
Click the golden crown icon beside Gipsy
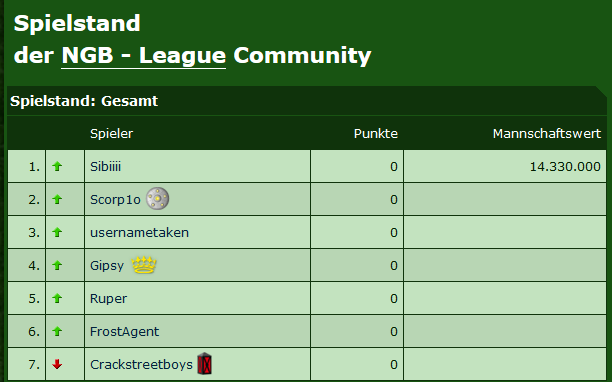pyautogui.click(x=144, y=265)
